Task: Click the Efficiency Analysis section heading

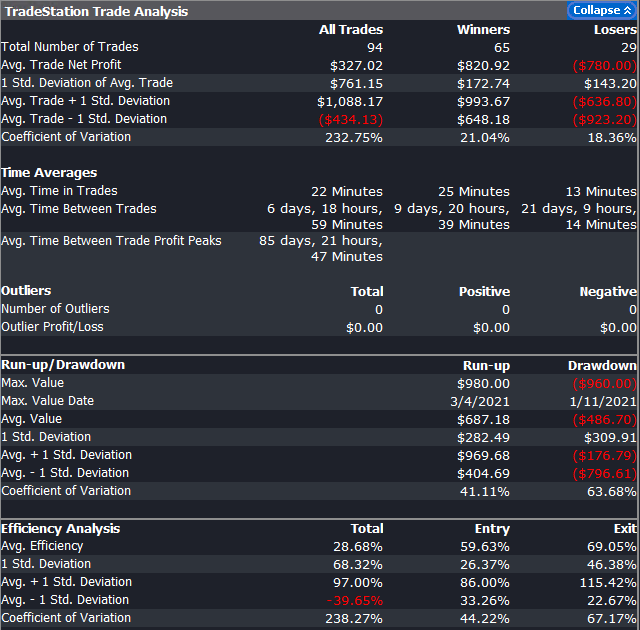Action: pyautogui.click(x=60, y=528)
